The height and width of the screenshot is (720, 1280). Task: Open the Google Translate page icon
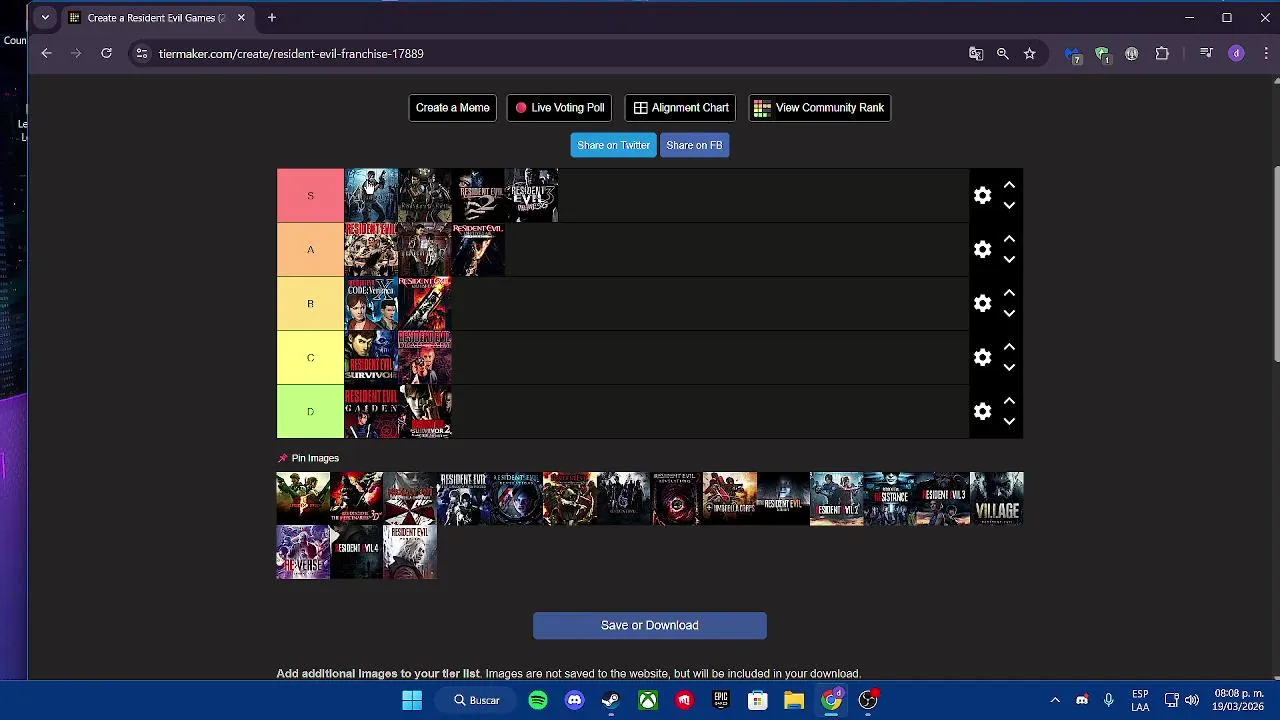point(976,53)
